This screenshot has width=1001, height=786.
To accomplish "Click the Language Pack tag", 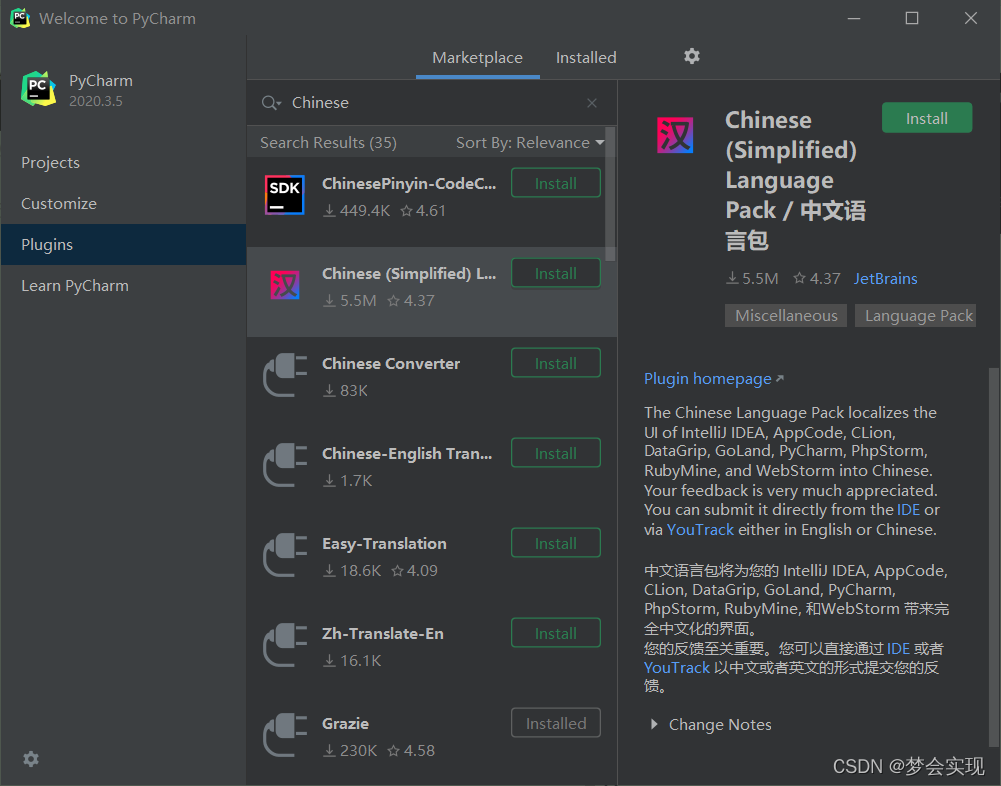I will 916,315.
